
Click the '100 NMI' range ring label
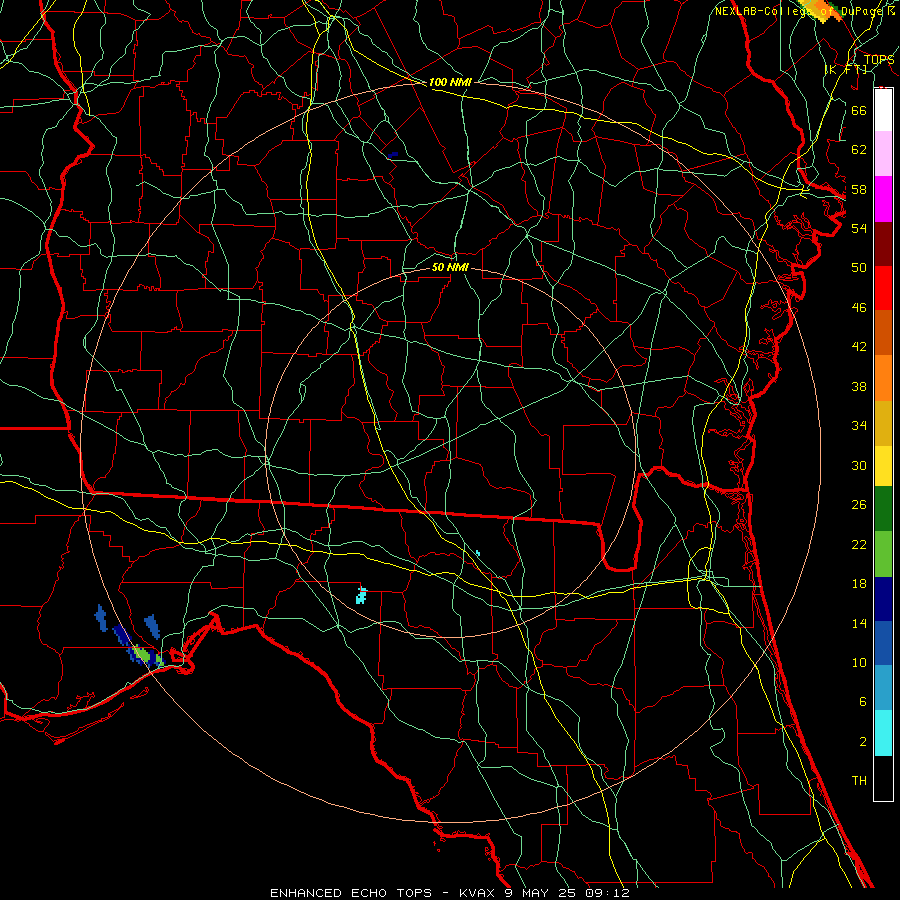pos(450,82)
